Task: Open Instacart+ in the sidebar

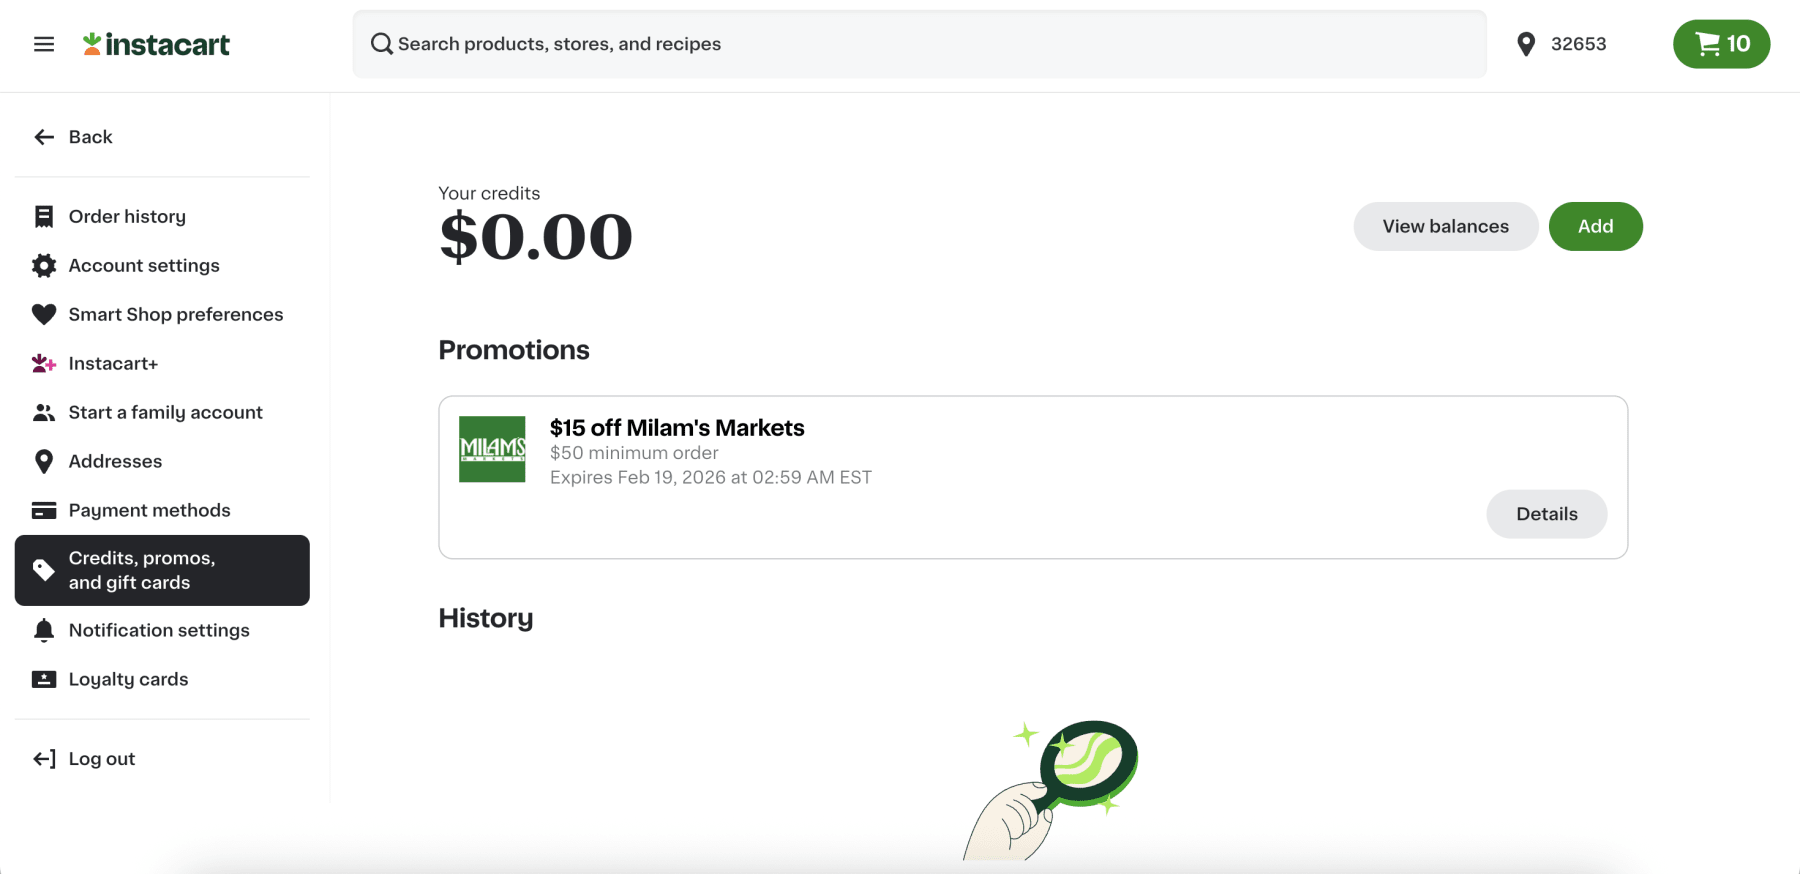Action: pos(113,364)
